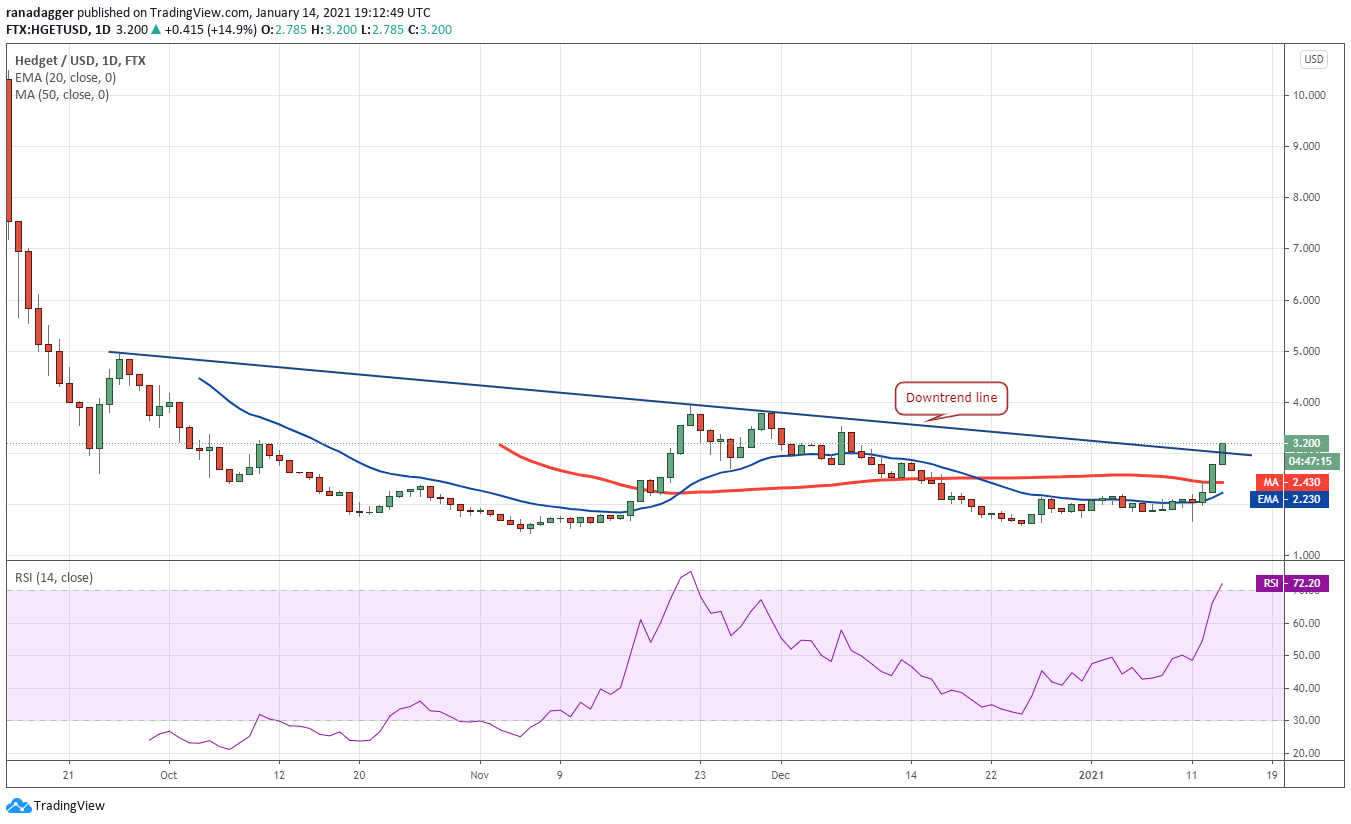
Task: Click the purple RSI 72.20 value badge
Action: point(1293,584)
